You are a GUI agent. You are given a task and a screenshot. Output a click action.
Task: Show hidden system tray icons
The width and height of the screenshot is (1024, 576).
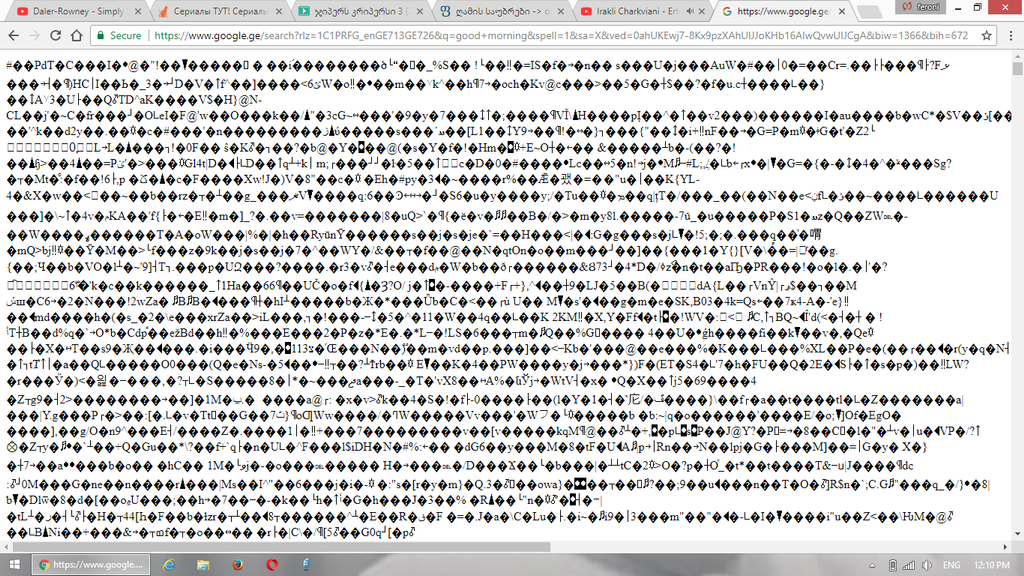[x=872, y=565]
